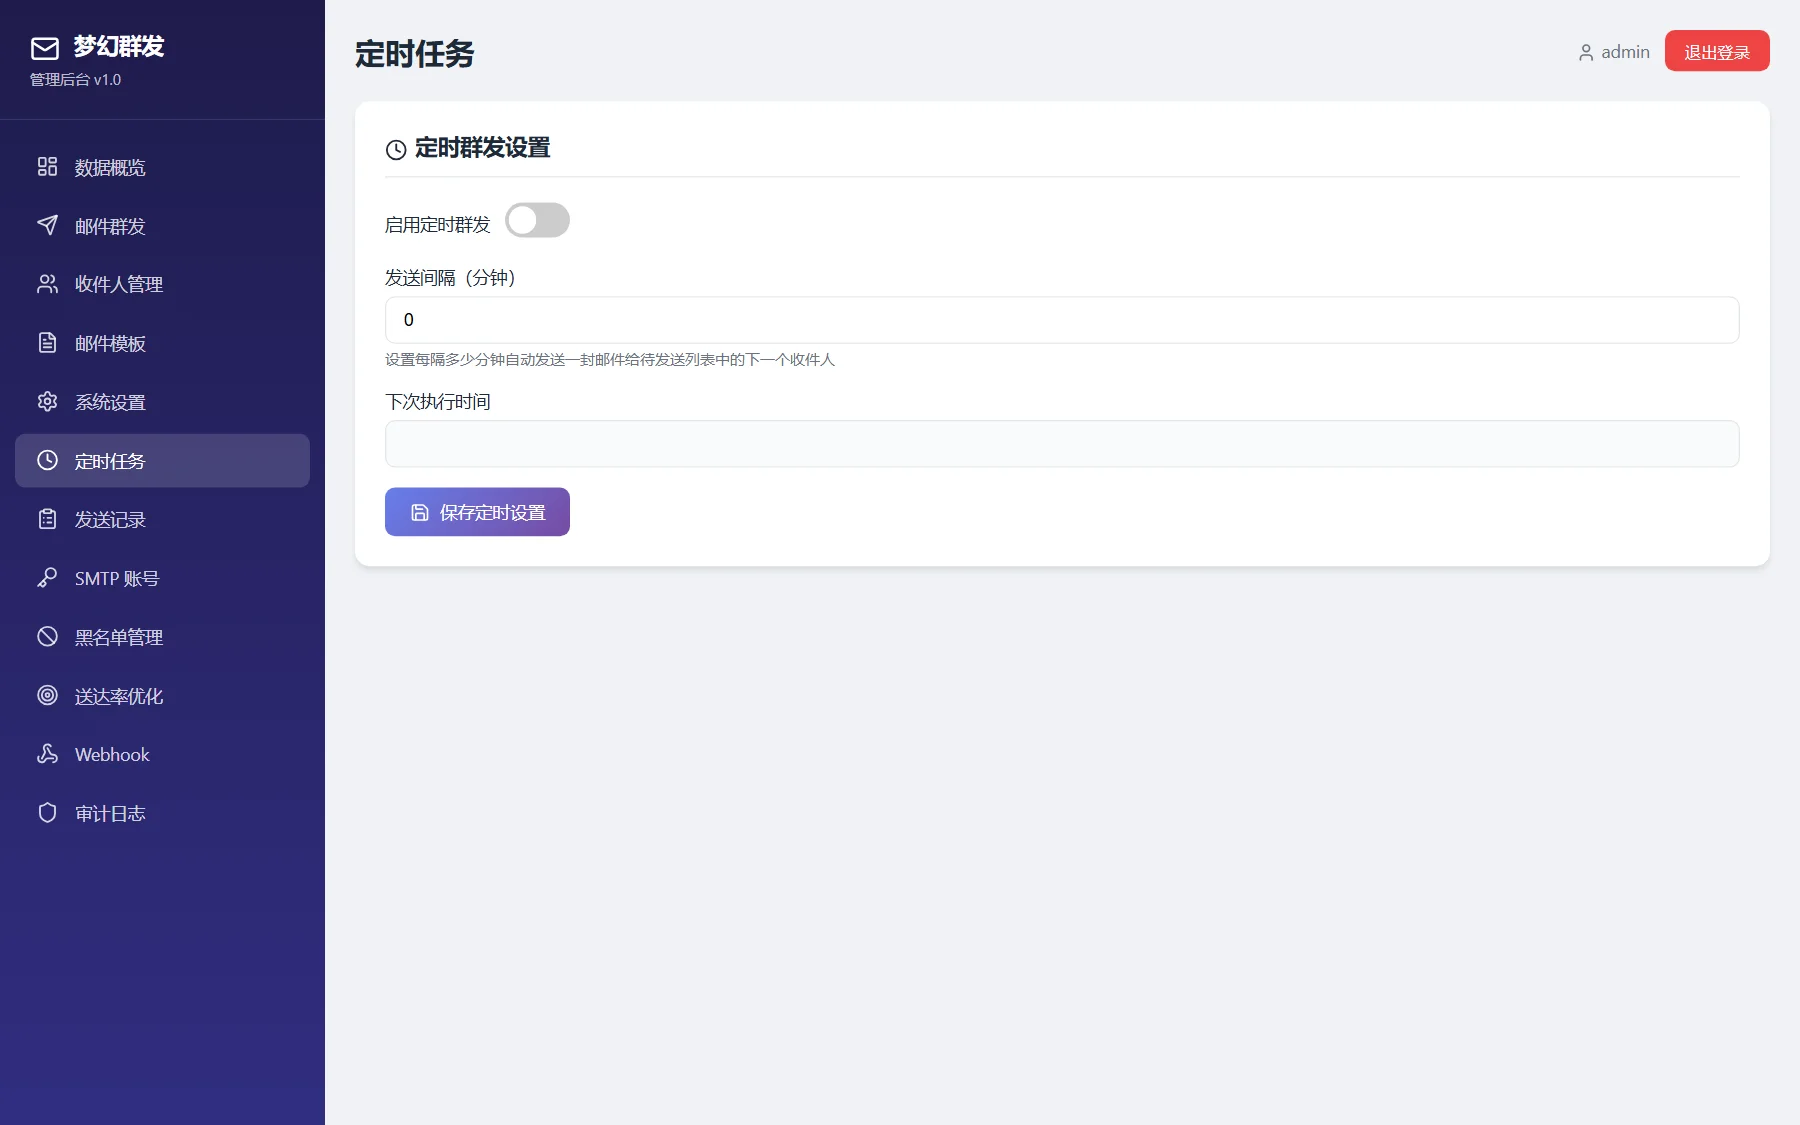Click the user icon beside admin

click(1586, 53)
